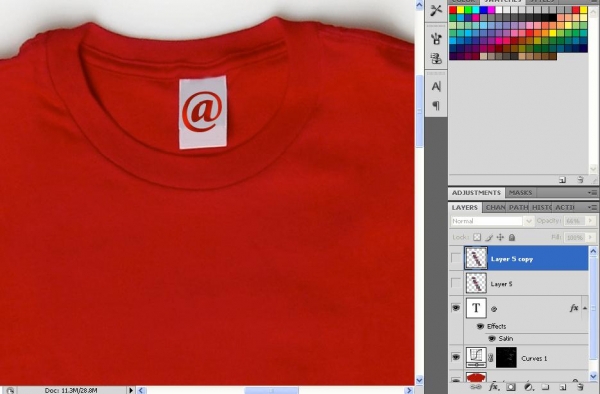Switch to the History tab
600x394 pixels.
(x=541, y=207)
